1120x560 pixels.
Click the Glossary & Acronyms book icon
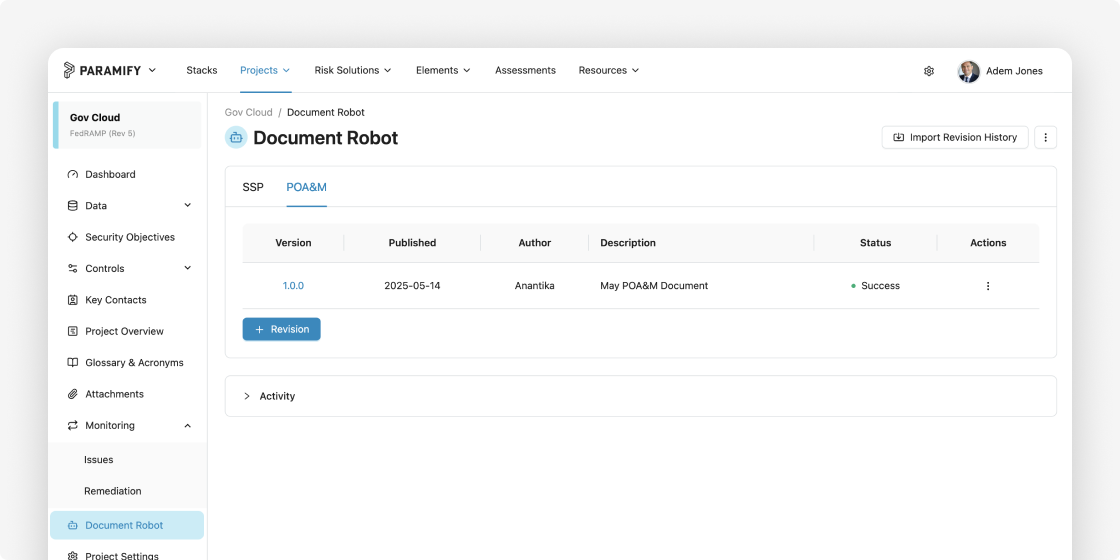click(x=72, y=363)
